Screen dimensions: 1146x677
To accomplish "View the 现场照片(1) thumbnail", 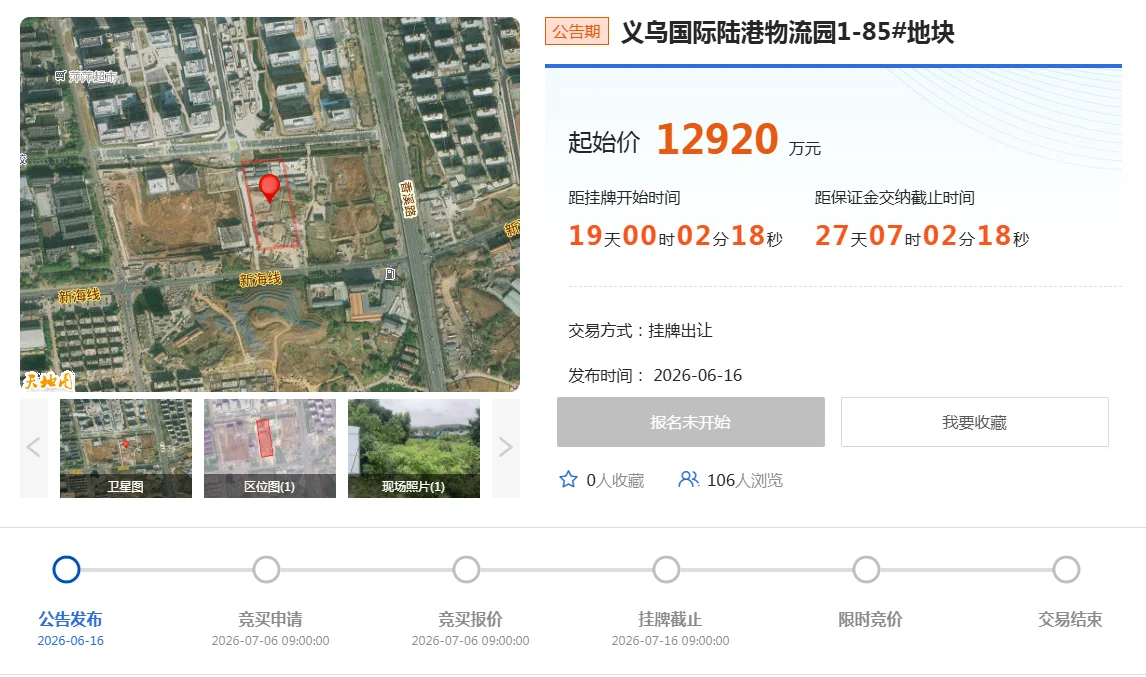I will click(x=414, y=448).
